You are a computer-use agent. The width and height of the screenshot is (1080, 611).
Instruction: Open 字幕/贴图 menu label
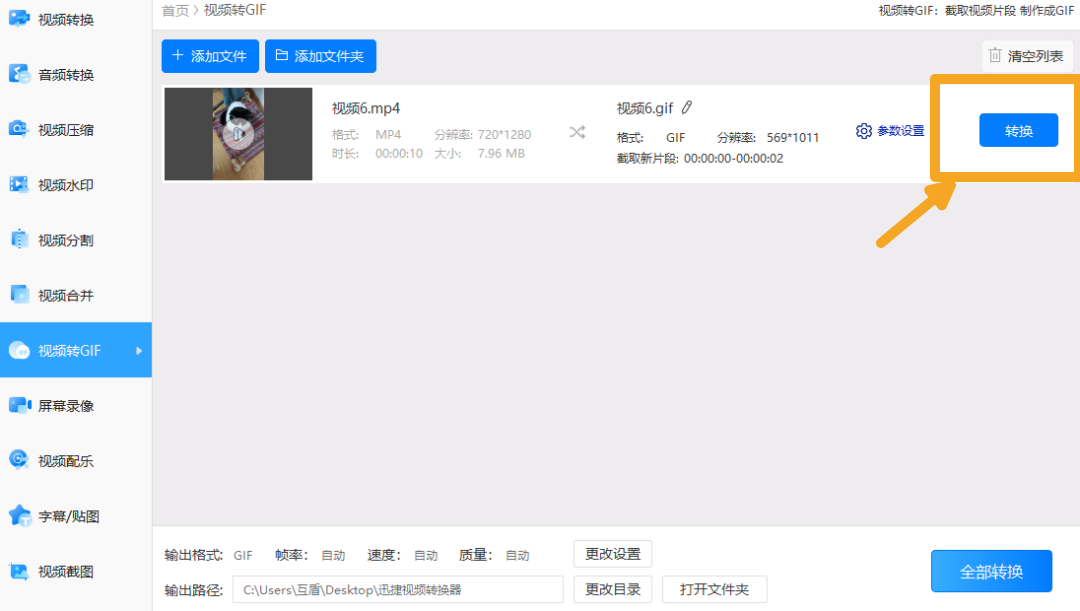69,516
